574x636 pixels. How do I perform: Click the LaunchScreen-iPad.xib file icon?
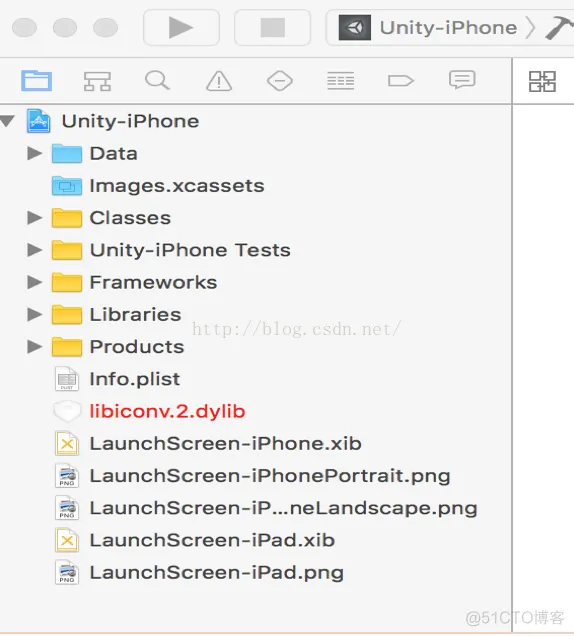[67, 540]
